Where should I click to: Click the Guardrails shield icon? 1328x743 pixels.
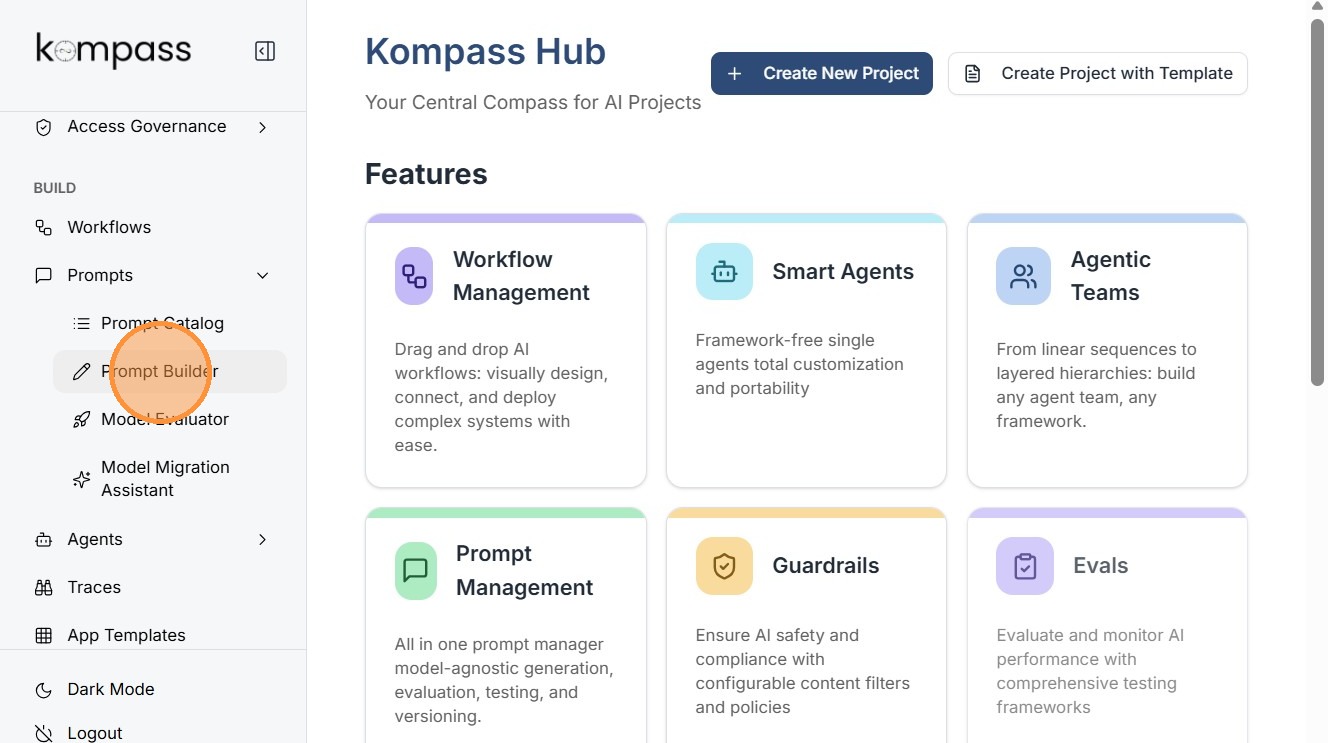click(x=724, y=566)
